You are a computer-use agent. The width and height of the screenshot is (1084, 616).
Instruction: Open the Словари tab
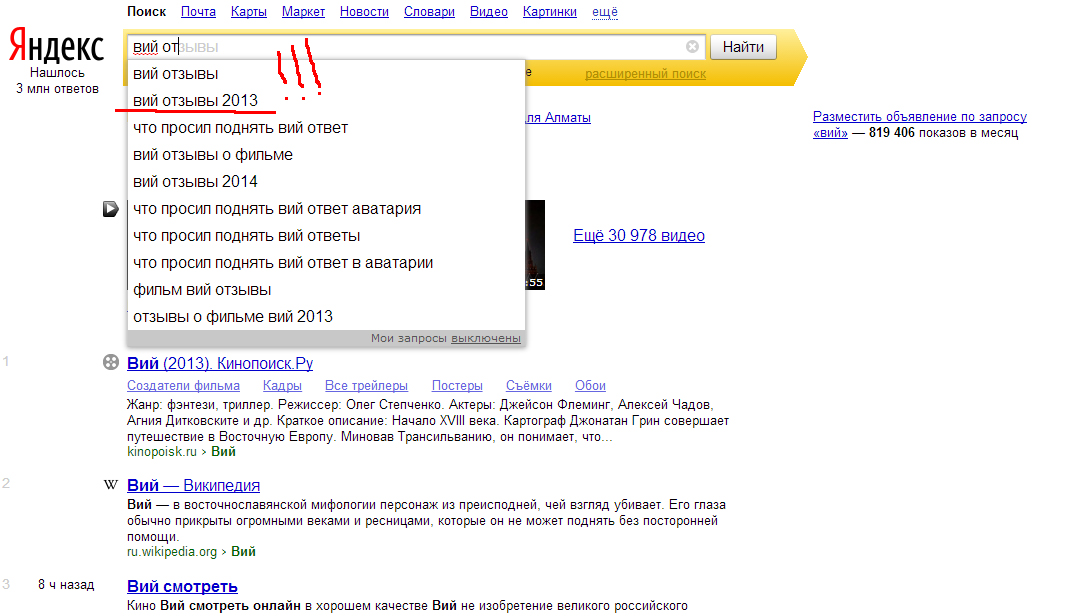429,12
